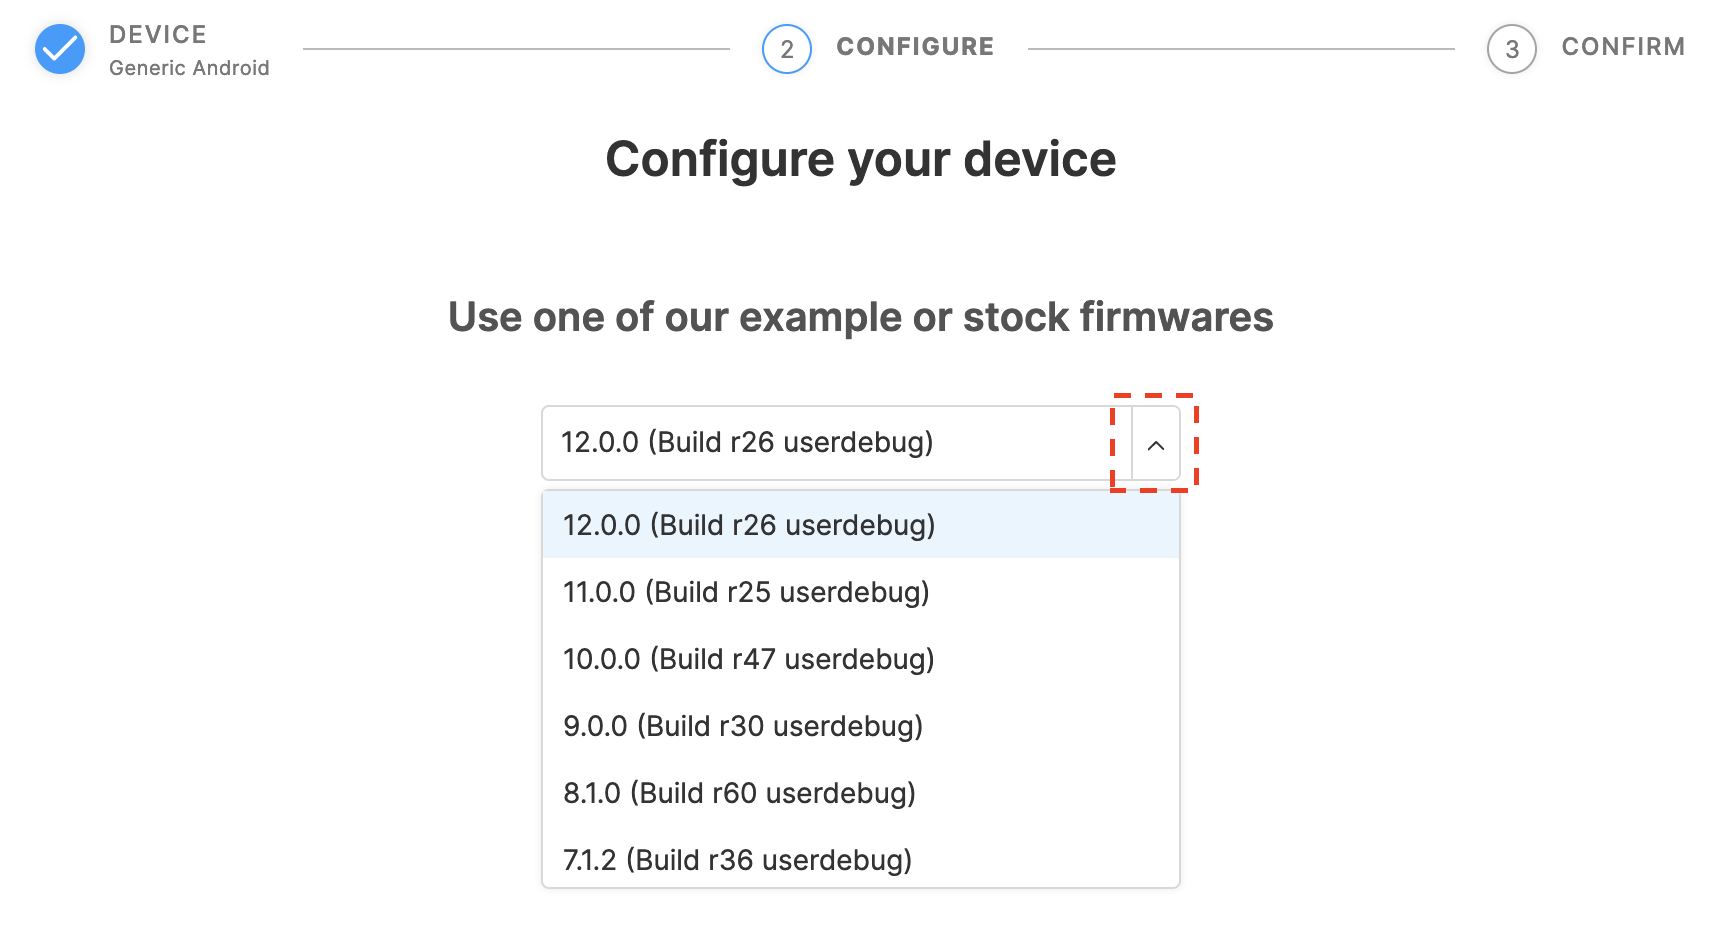1730x936 pixels.
Task: Go to the DEVICE step label
Action: tap(158, 35)
